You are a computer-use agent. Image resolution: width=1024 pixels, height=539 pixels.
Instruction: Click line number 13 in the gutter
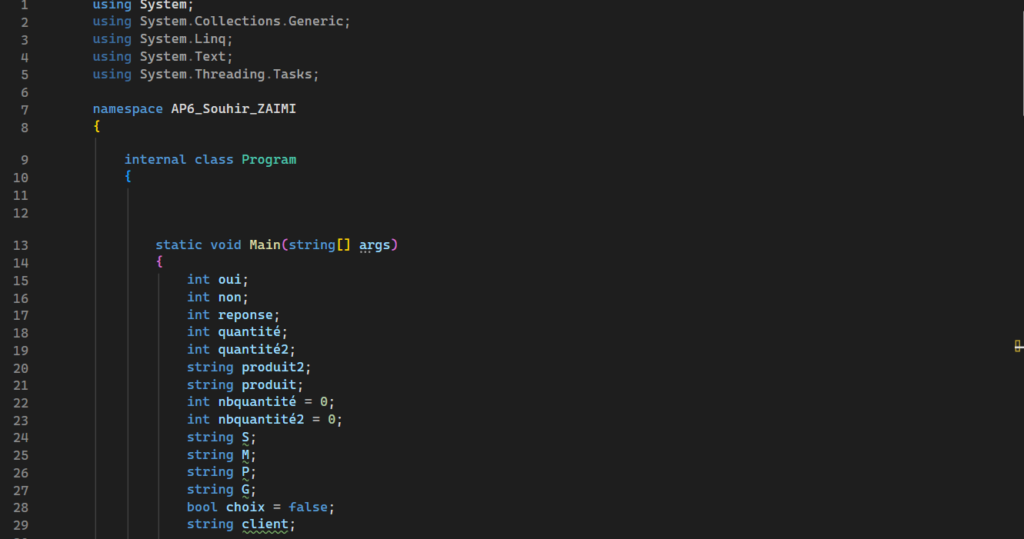[x=22, y=245]
